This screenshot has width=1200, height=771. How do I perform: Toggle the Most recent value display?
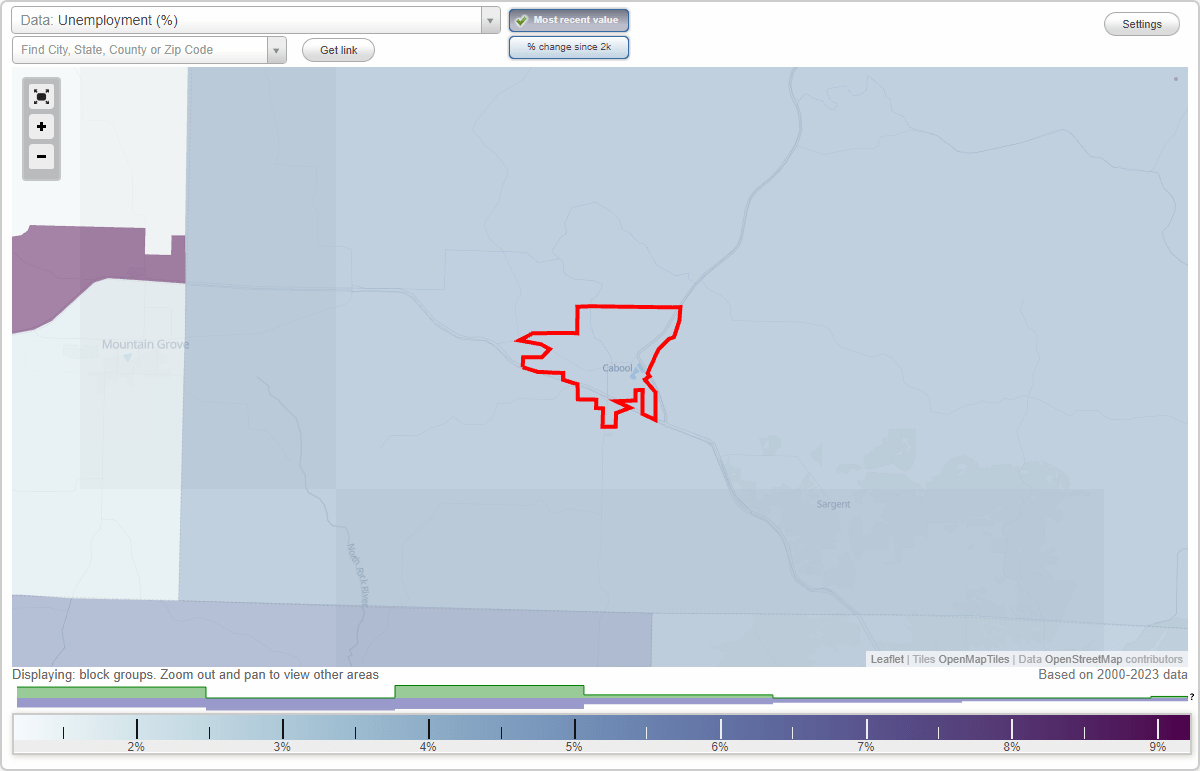[569, 19]
